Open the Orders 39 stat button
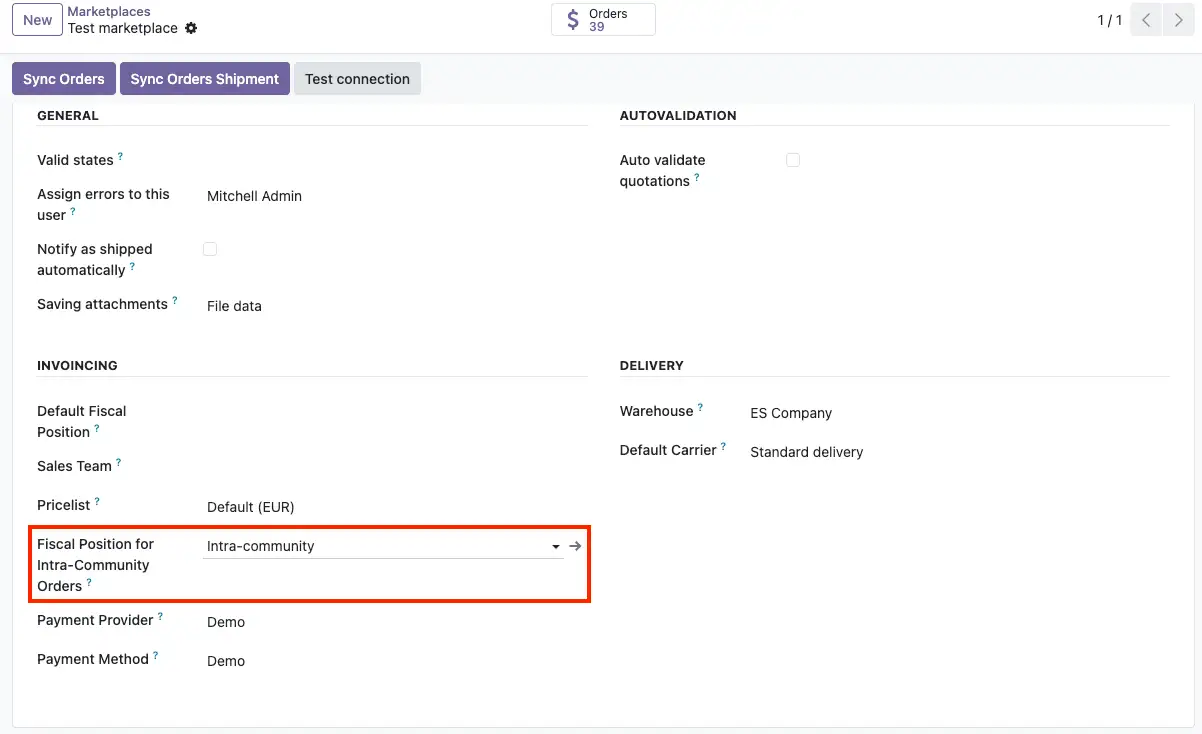The width and height of the screenshot is (1202, 734). point(603,20)
